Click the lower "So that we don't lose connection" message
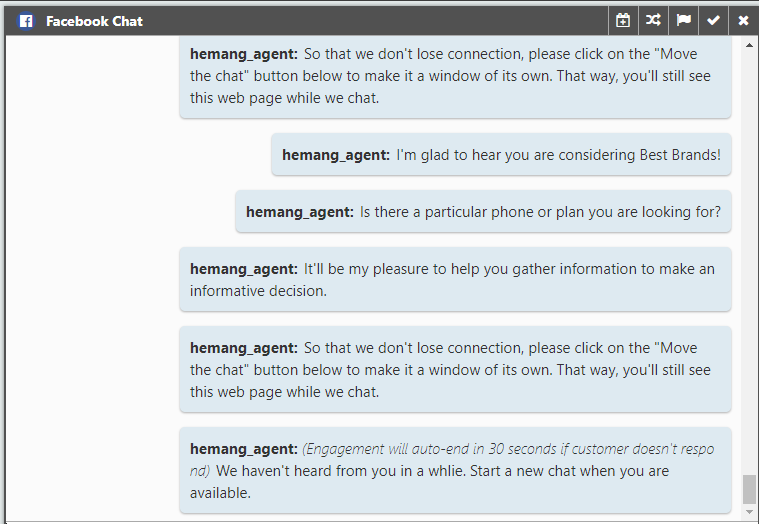 (x=455, y=370)
